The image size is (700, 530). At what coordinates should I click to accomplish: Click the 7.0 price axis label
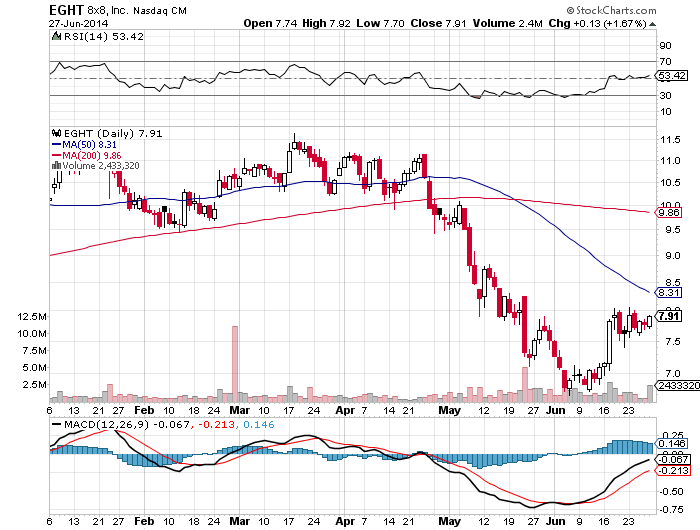click(673, 373)
